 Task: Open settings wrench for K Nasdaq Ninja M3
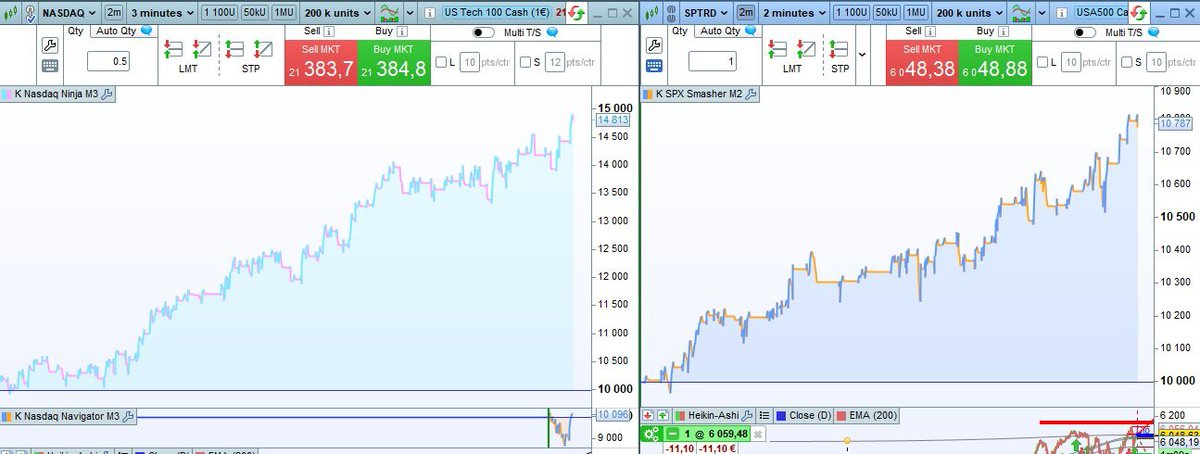click(107, 94)
